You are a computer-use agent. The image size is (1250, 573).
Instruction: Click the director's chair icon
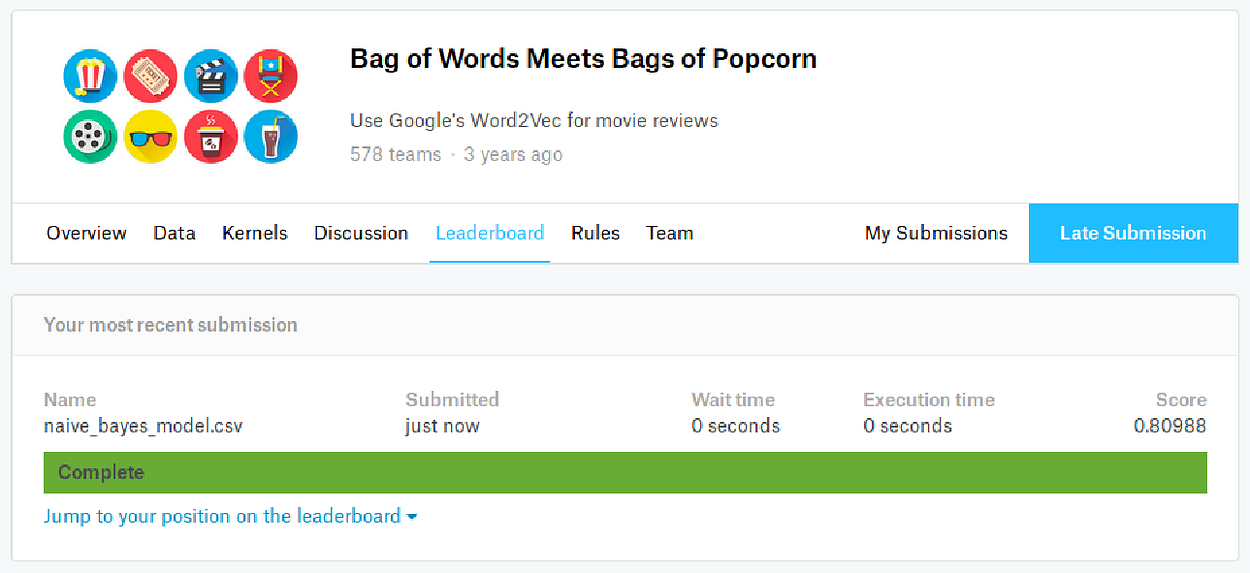coord(271,76)
